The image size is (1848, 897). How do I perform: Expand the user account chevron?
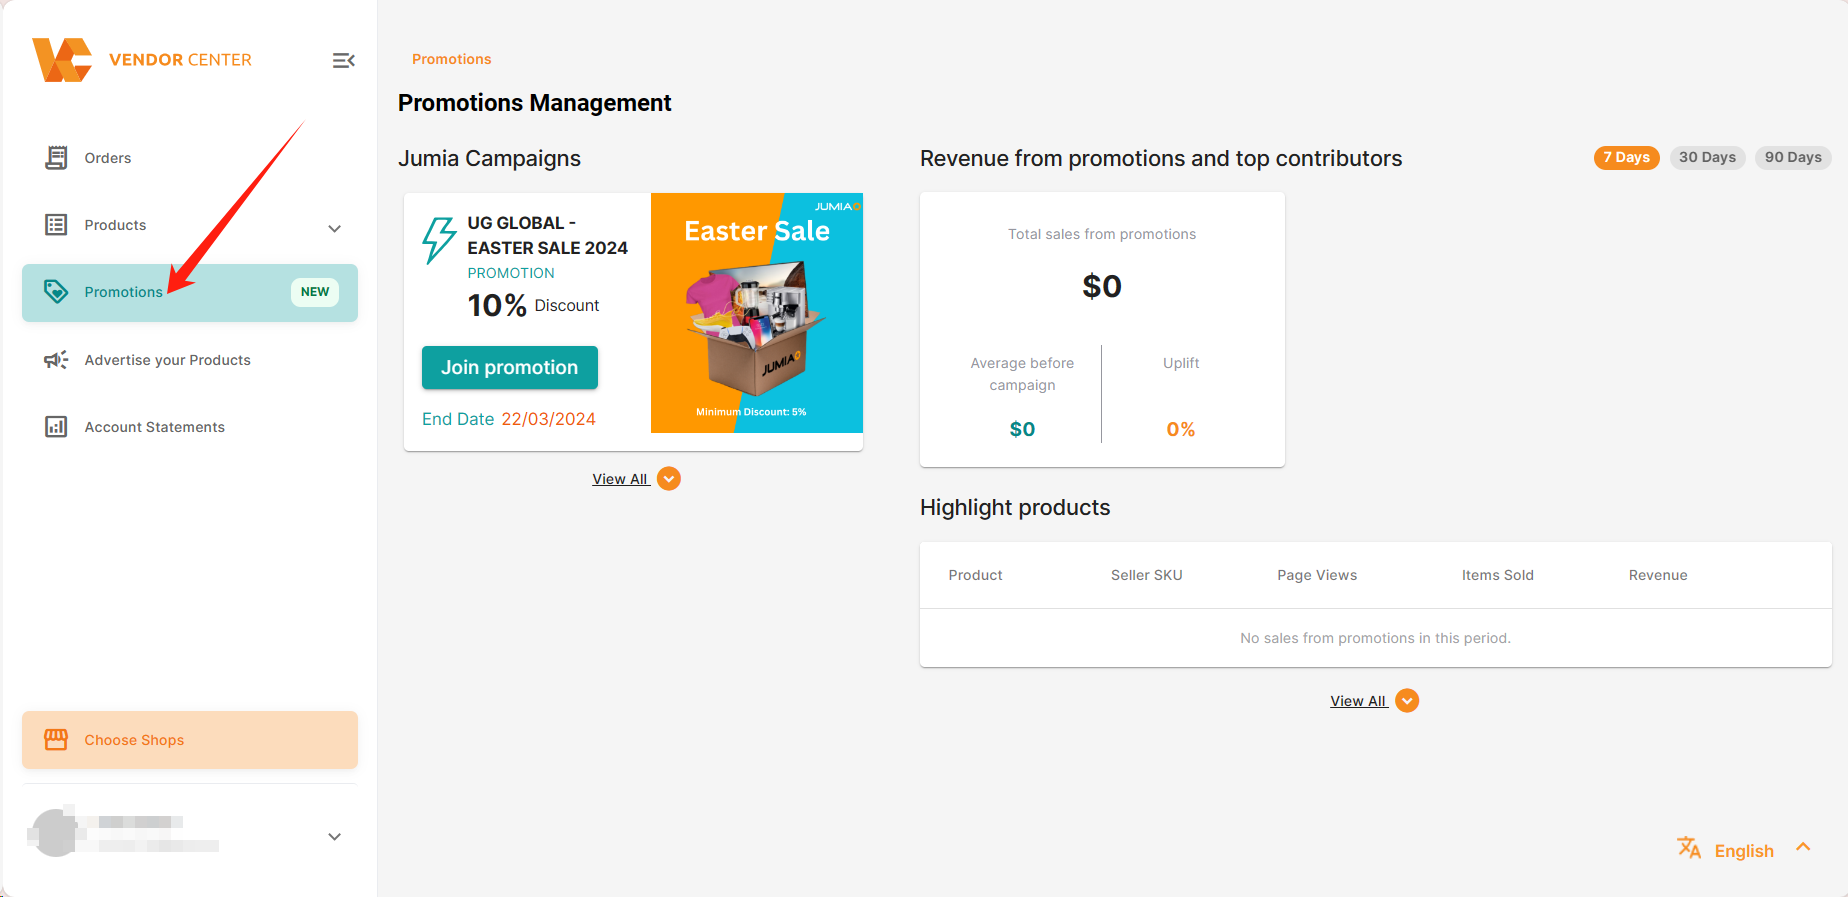coord(335,837)
